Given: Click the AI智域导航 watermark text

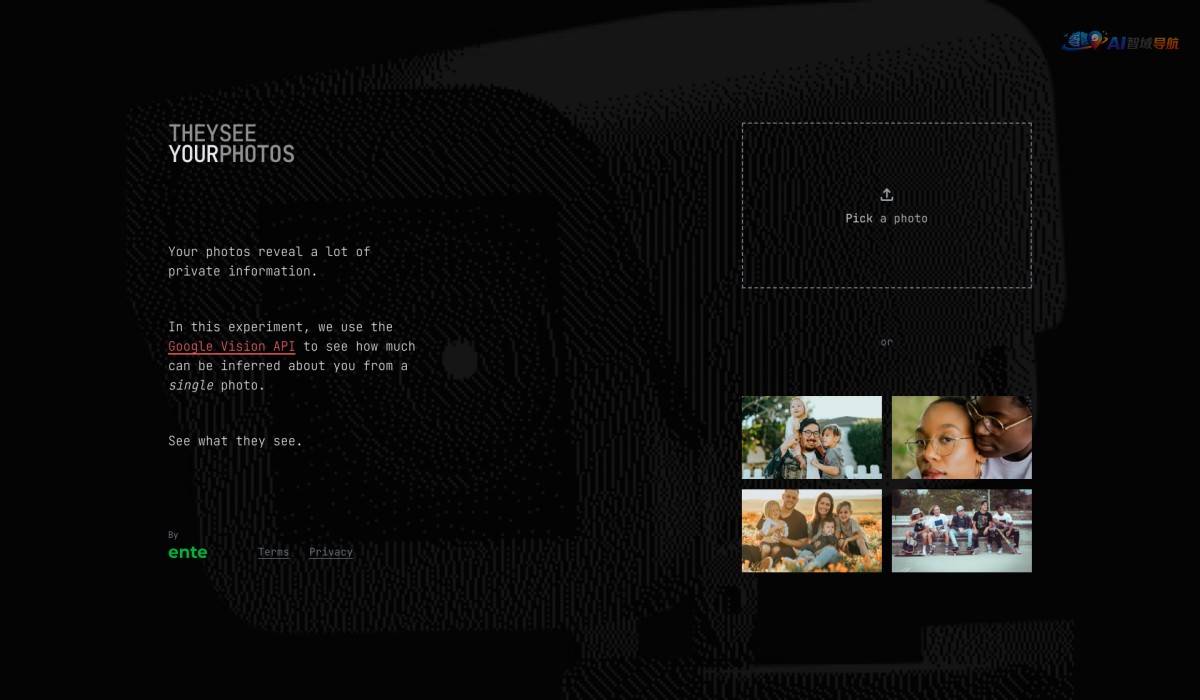Looking at the screenshot, I should [x=1143, y=43].
